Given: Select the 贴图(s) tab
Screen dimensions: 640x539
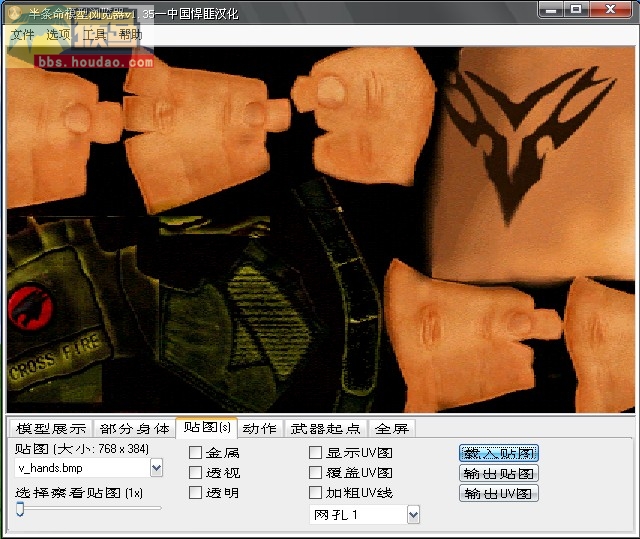Looking at the screenshot, I should pyautogui.click(x=207, y=427).
